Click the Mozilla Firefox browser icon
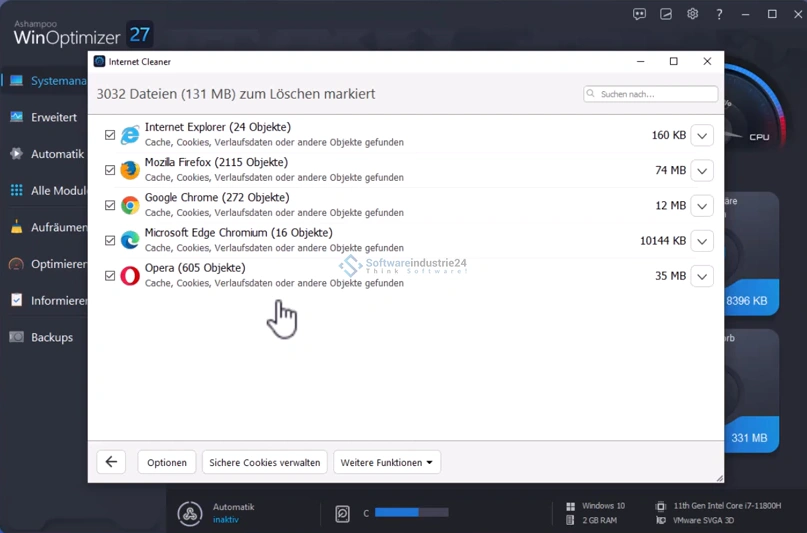The image size is (807, 533). pyautogui.click(x=130, y=170)
